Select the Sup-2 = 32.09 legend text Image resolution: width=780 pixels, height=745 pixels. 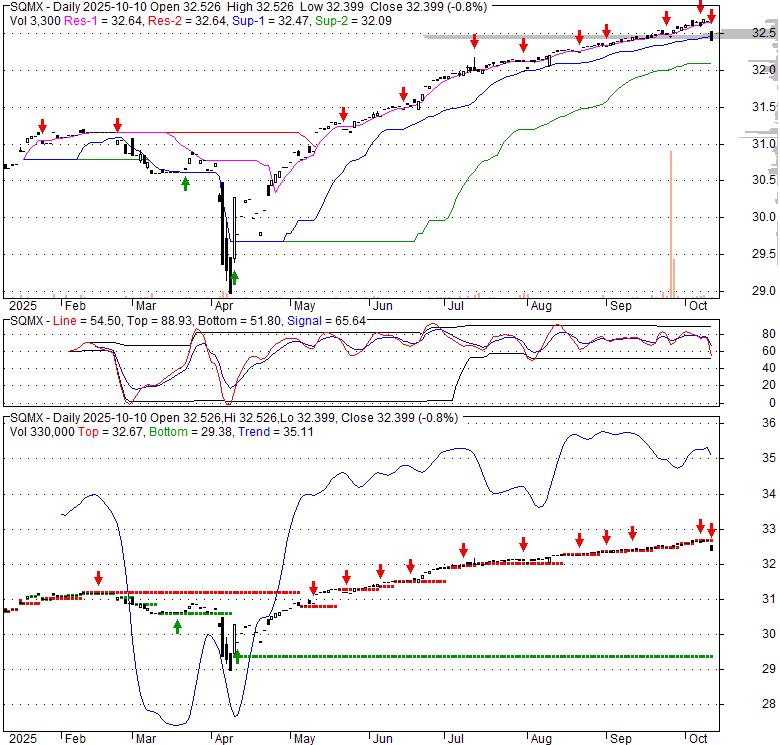353,21
